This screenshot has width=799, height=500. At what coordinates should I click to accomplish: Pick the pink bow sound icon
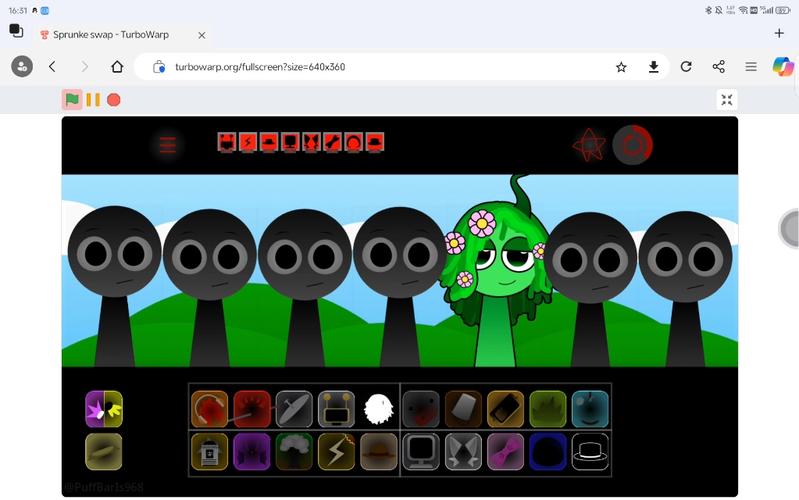coord(505,452)
